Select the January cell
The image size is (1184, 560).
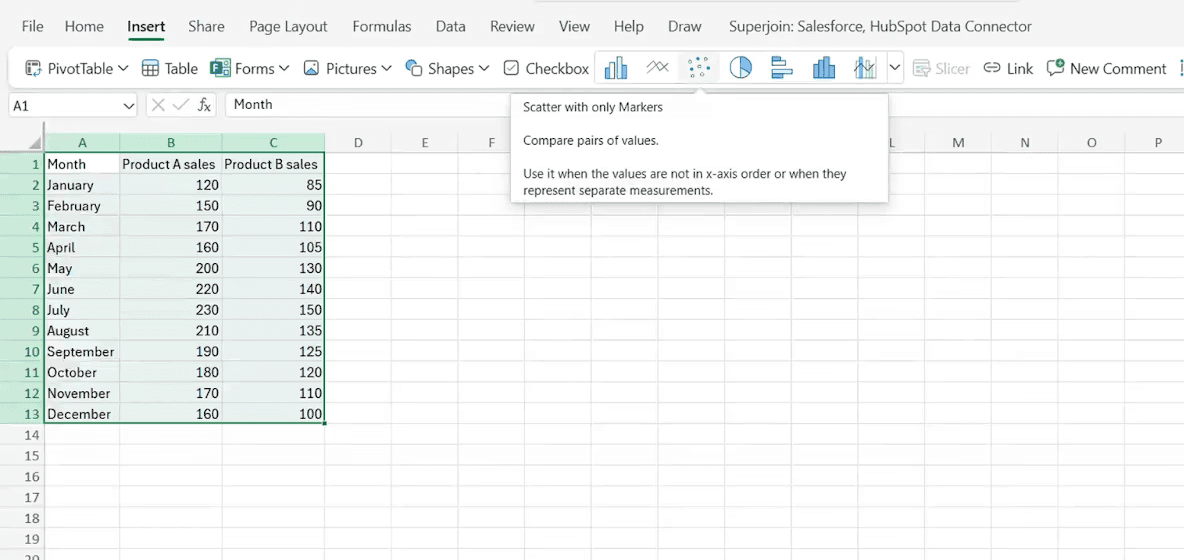(x=82, y=185)
